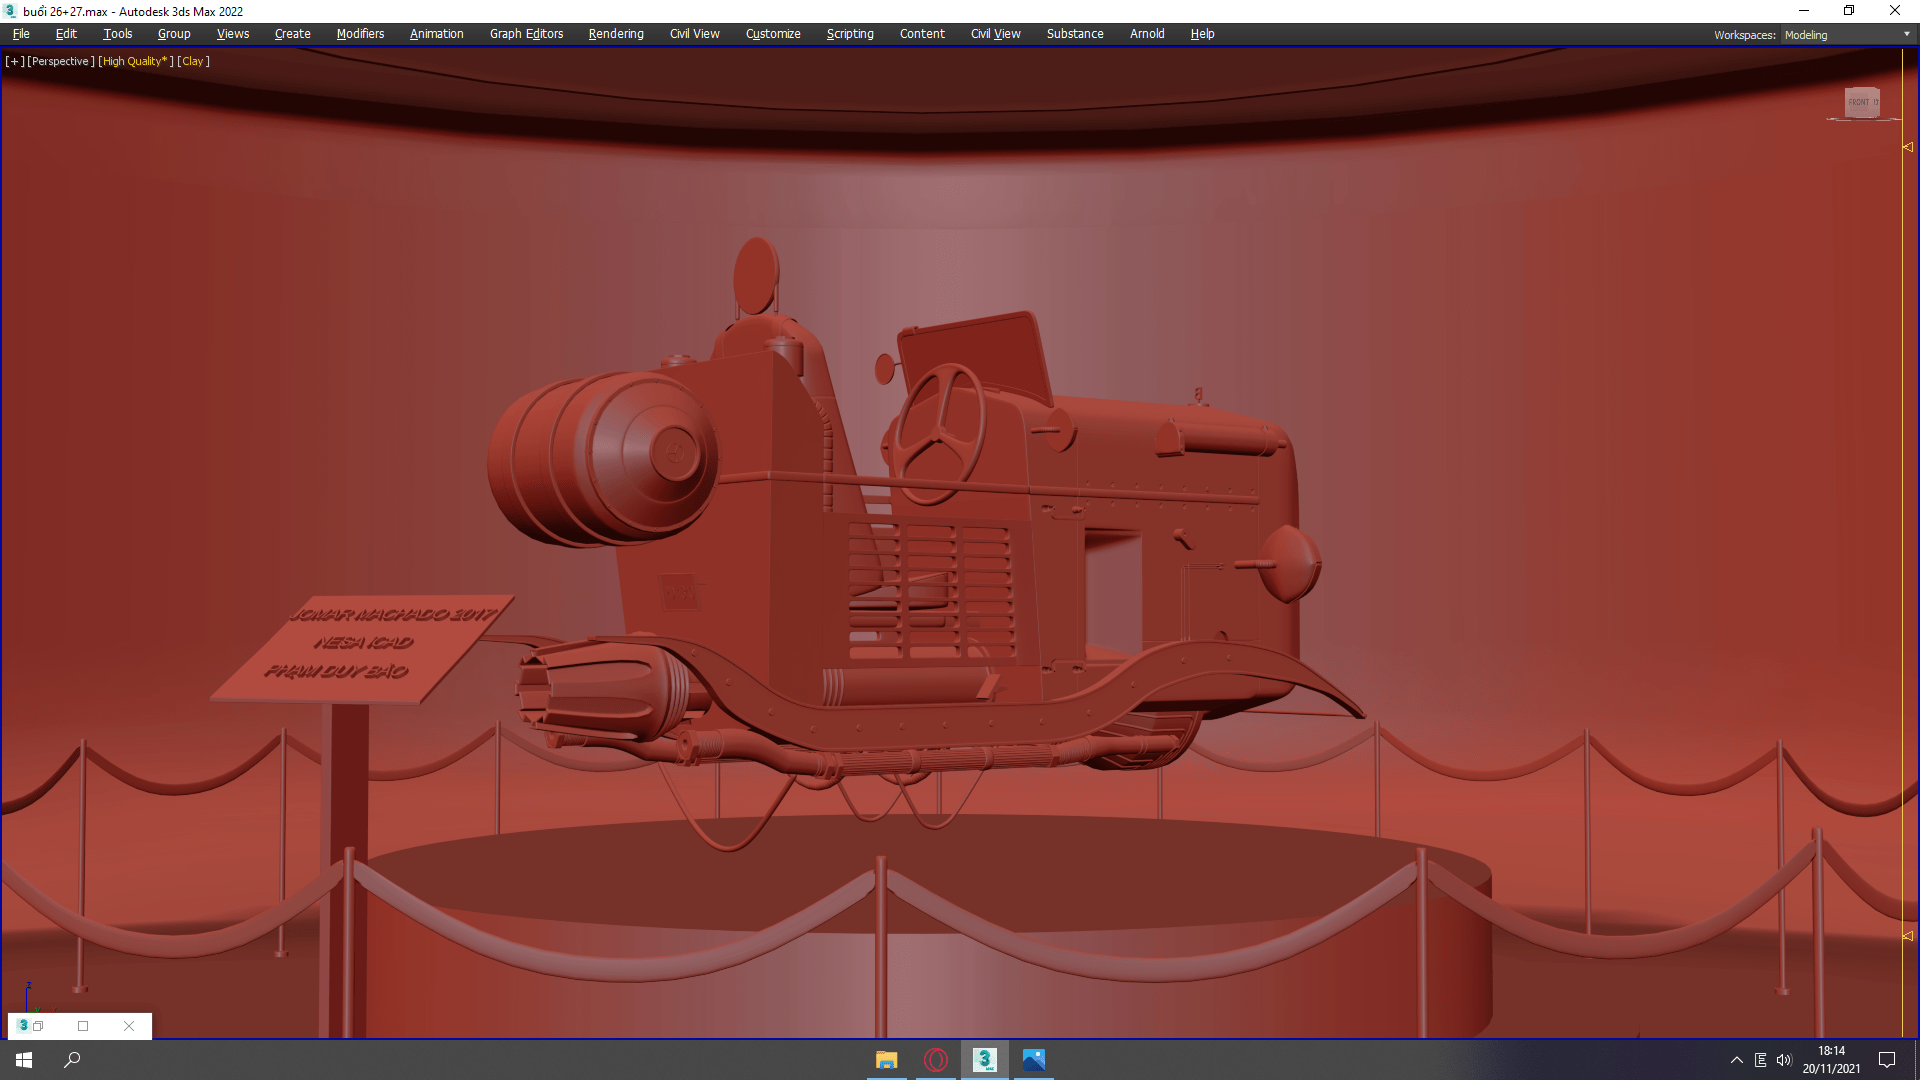Open File Explorer from taskbar
This screenshot has height=1080, width=1920.
pos(886,1060)
